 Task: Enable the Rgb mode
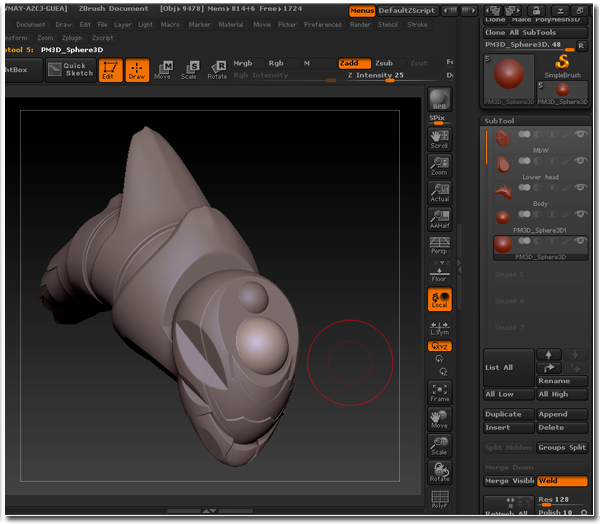click(x=282, y=63)
